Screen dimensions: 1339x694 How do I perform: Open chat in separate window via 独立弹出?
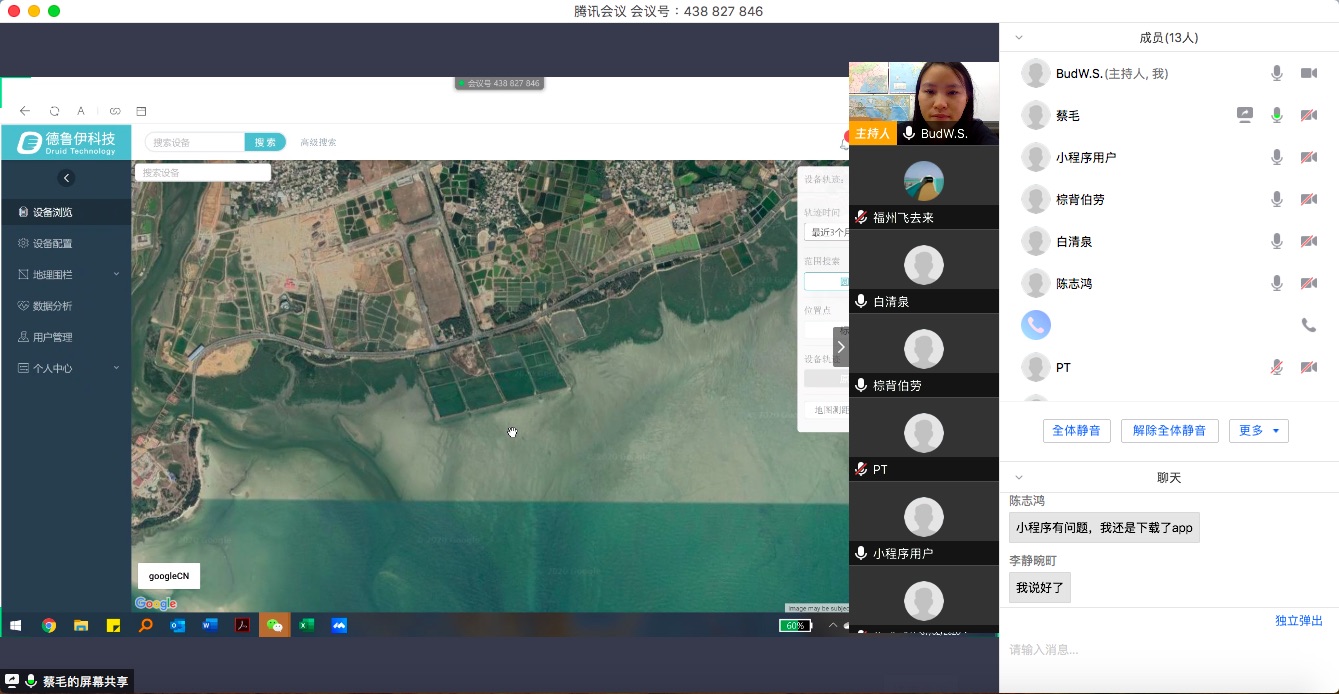(1298, 621)
